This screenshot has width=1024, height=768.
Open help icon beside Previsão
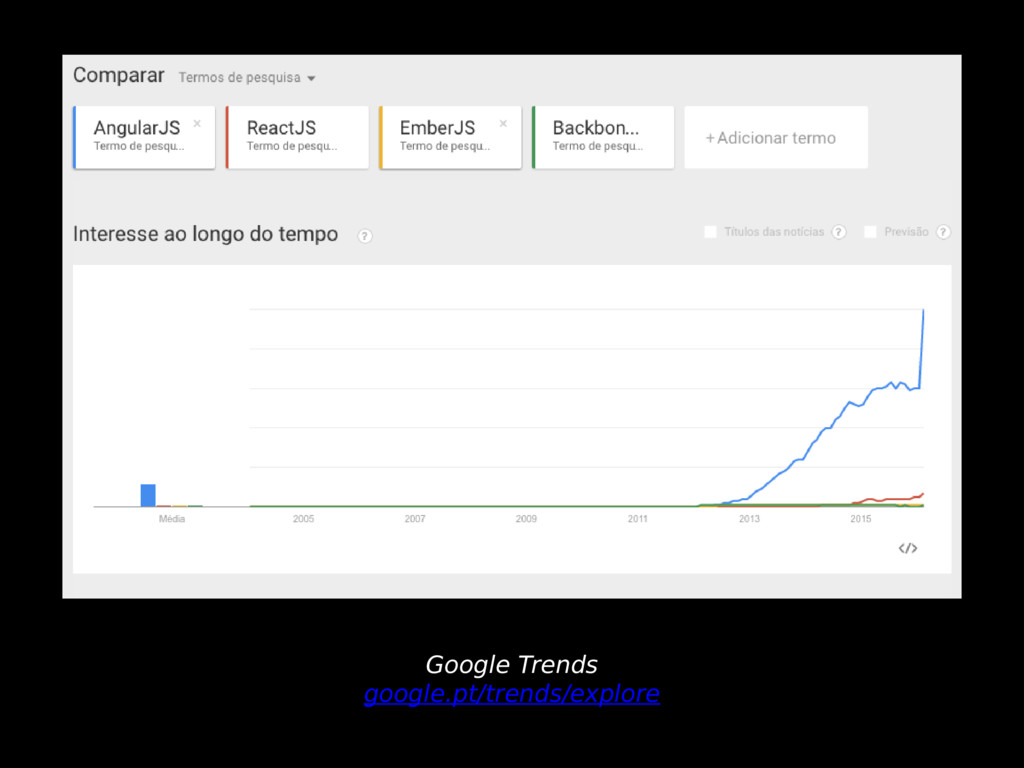[943, 232]
